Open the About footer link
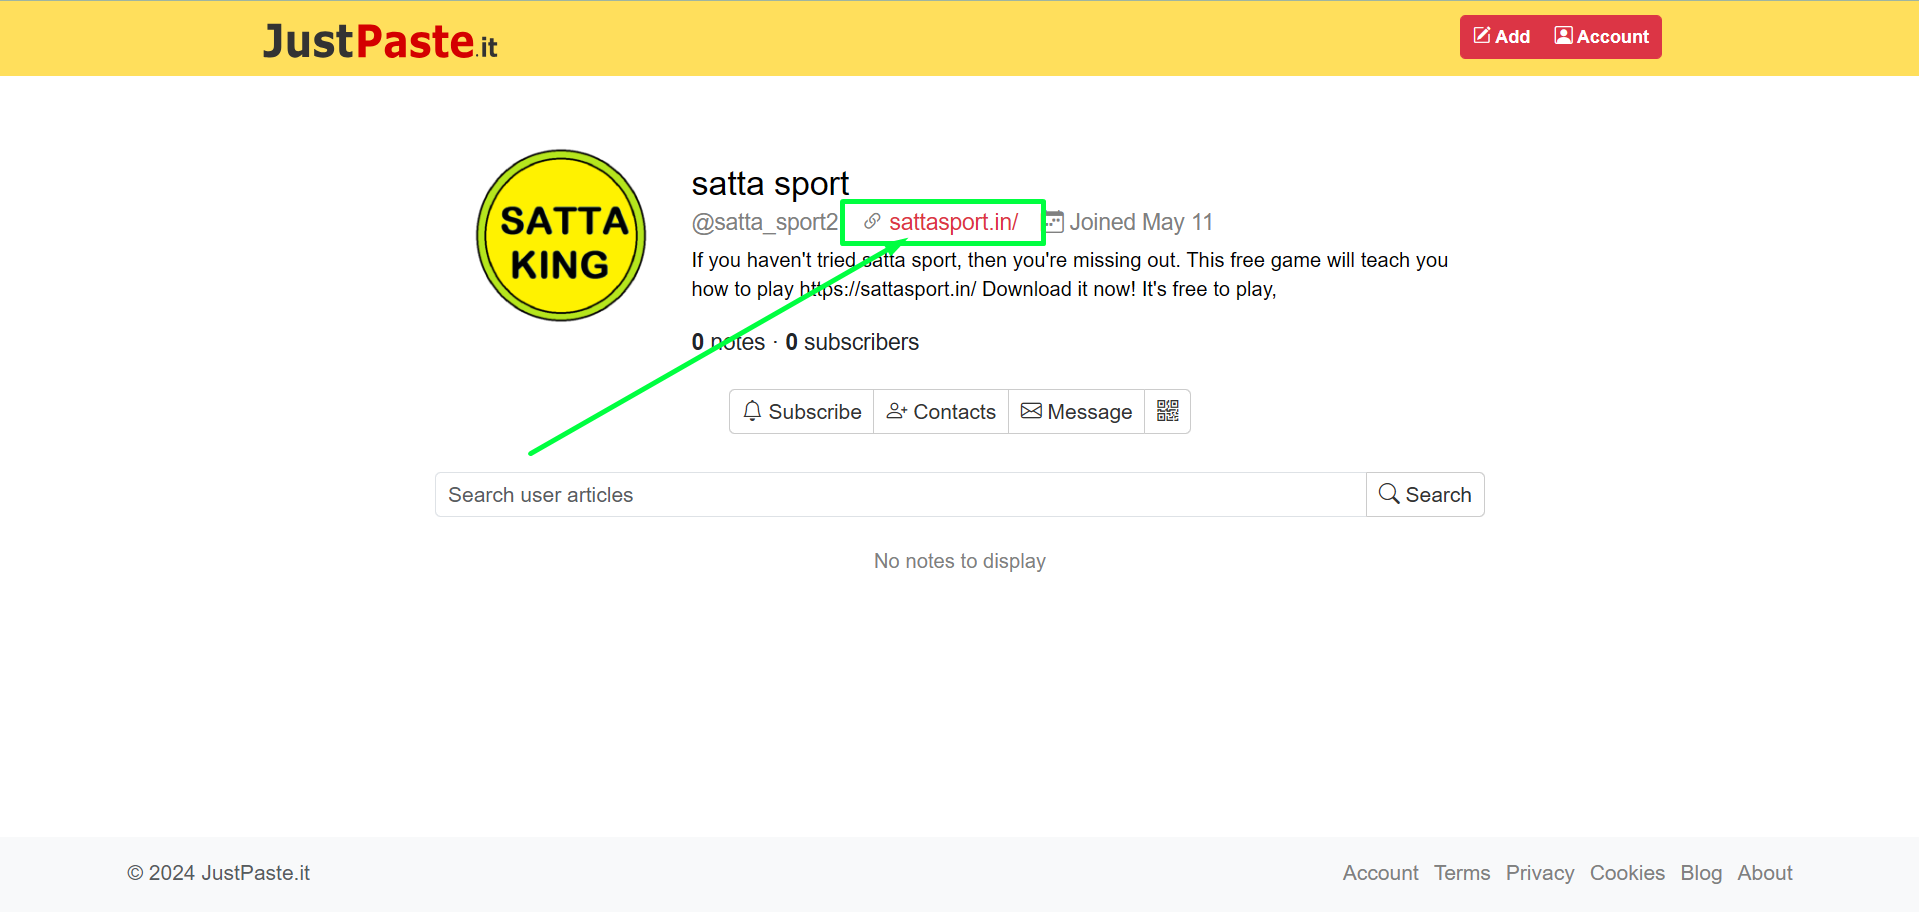The width and height of the screenshot is (1919, 912). [1764, 873]
